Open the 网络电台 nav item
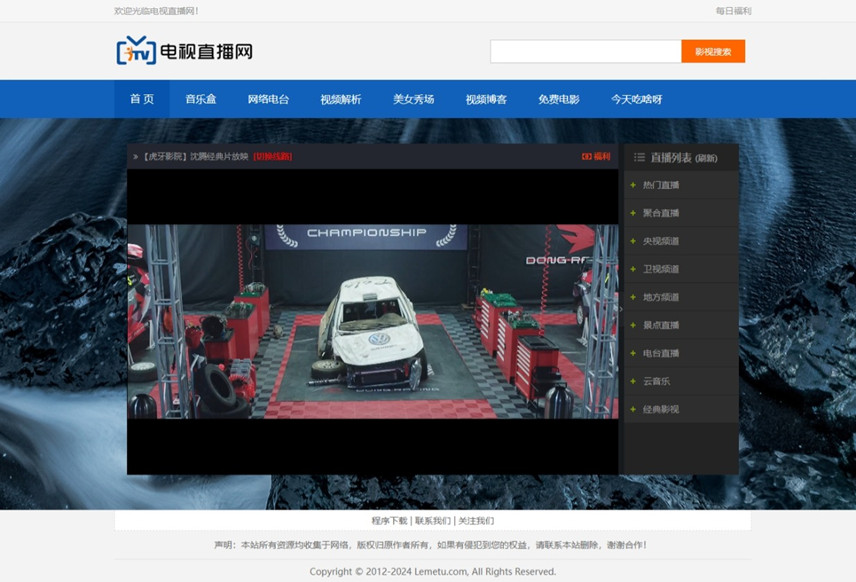The width and height of the screenshot is (856, 582). [268, 99]
